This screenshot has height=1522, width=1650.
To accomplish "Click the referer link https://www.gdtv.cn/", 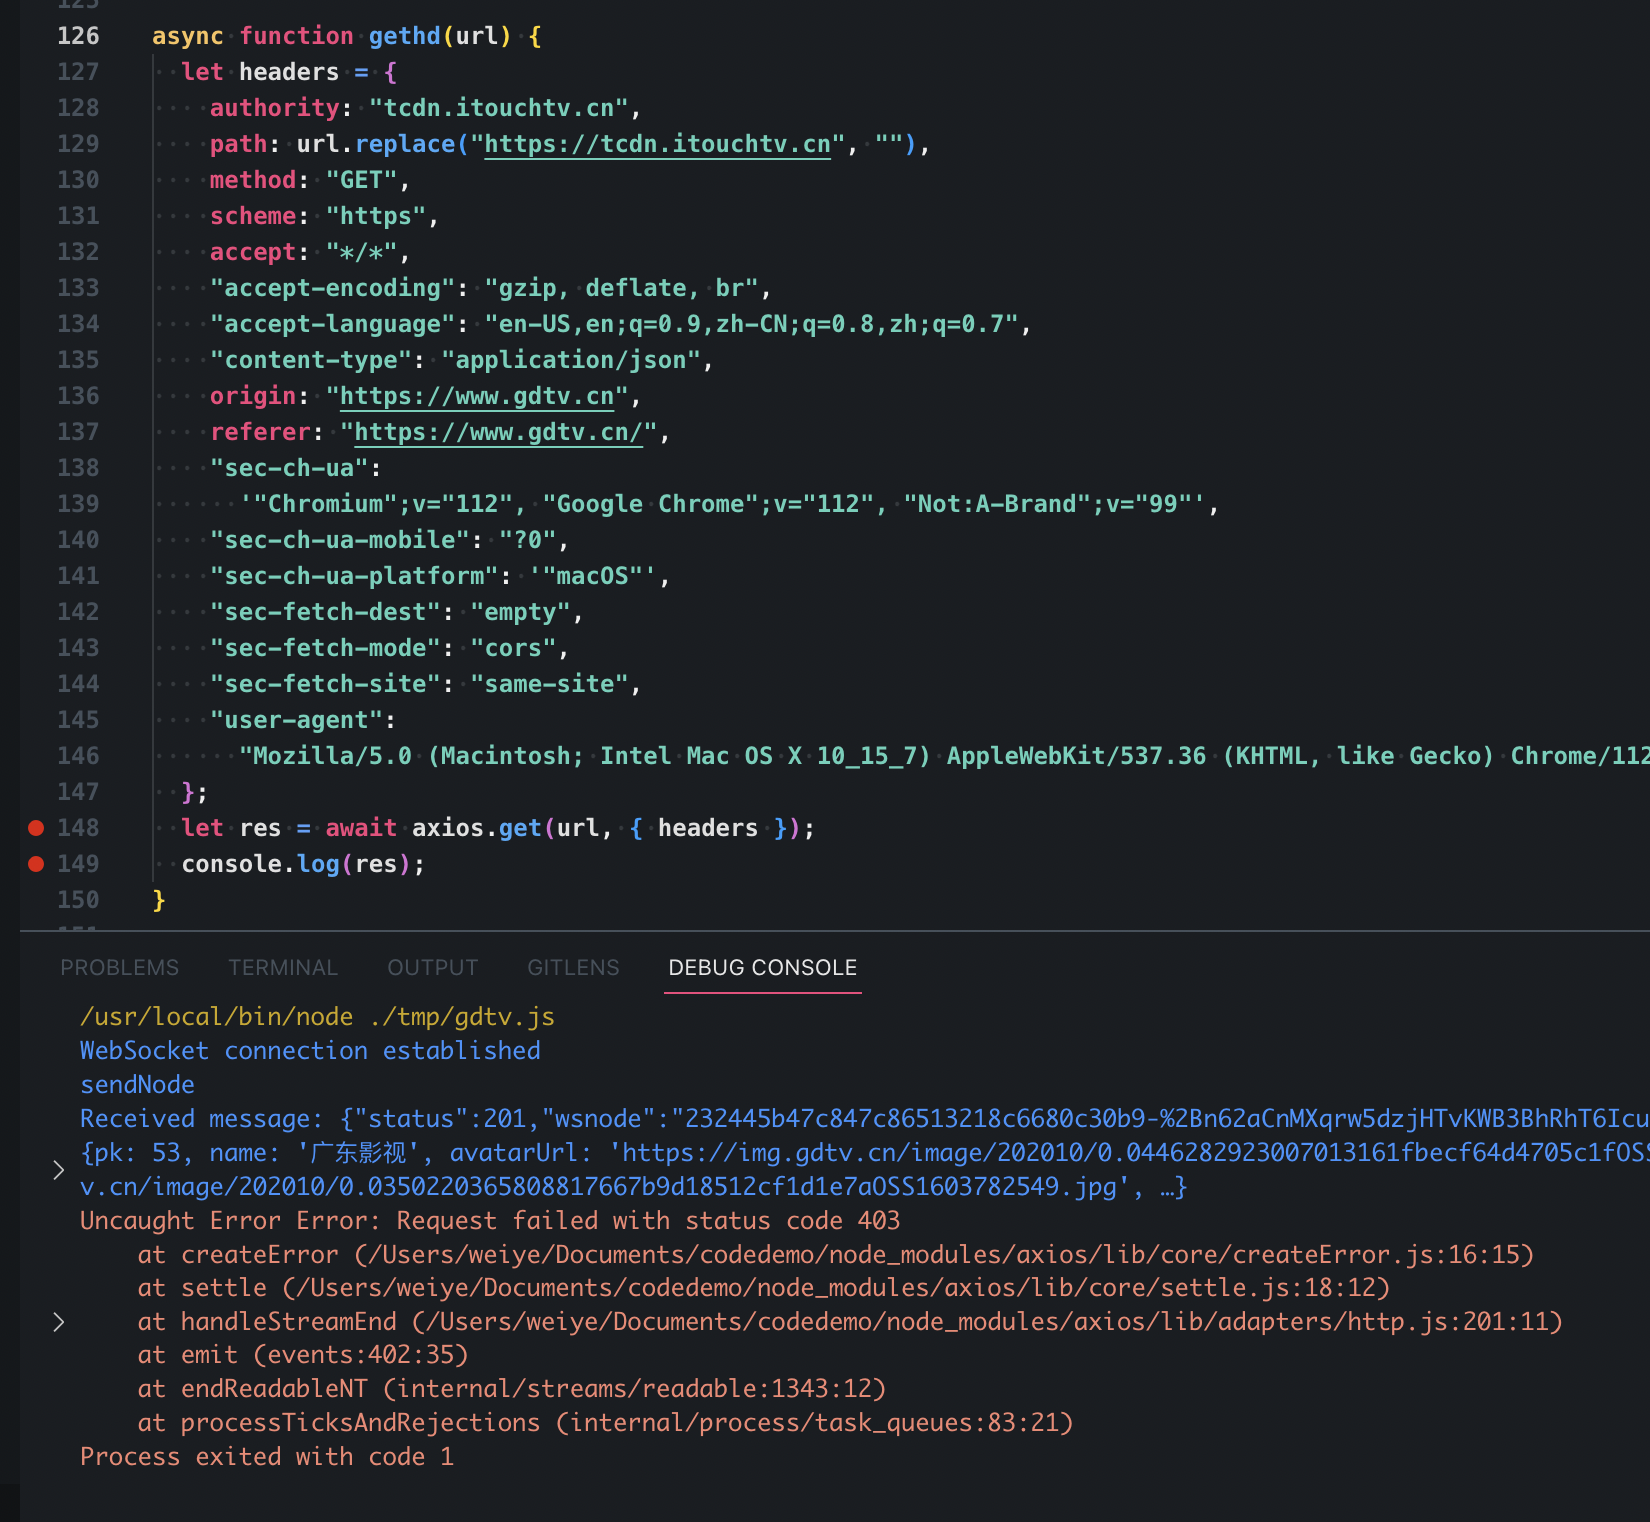I will (x=495, y=431).
